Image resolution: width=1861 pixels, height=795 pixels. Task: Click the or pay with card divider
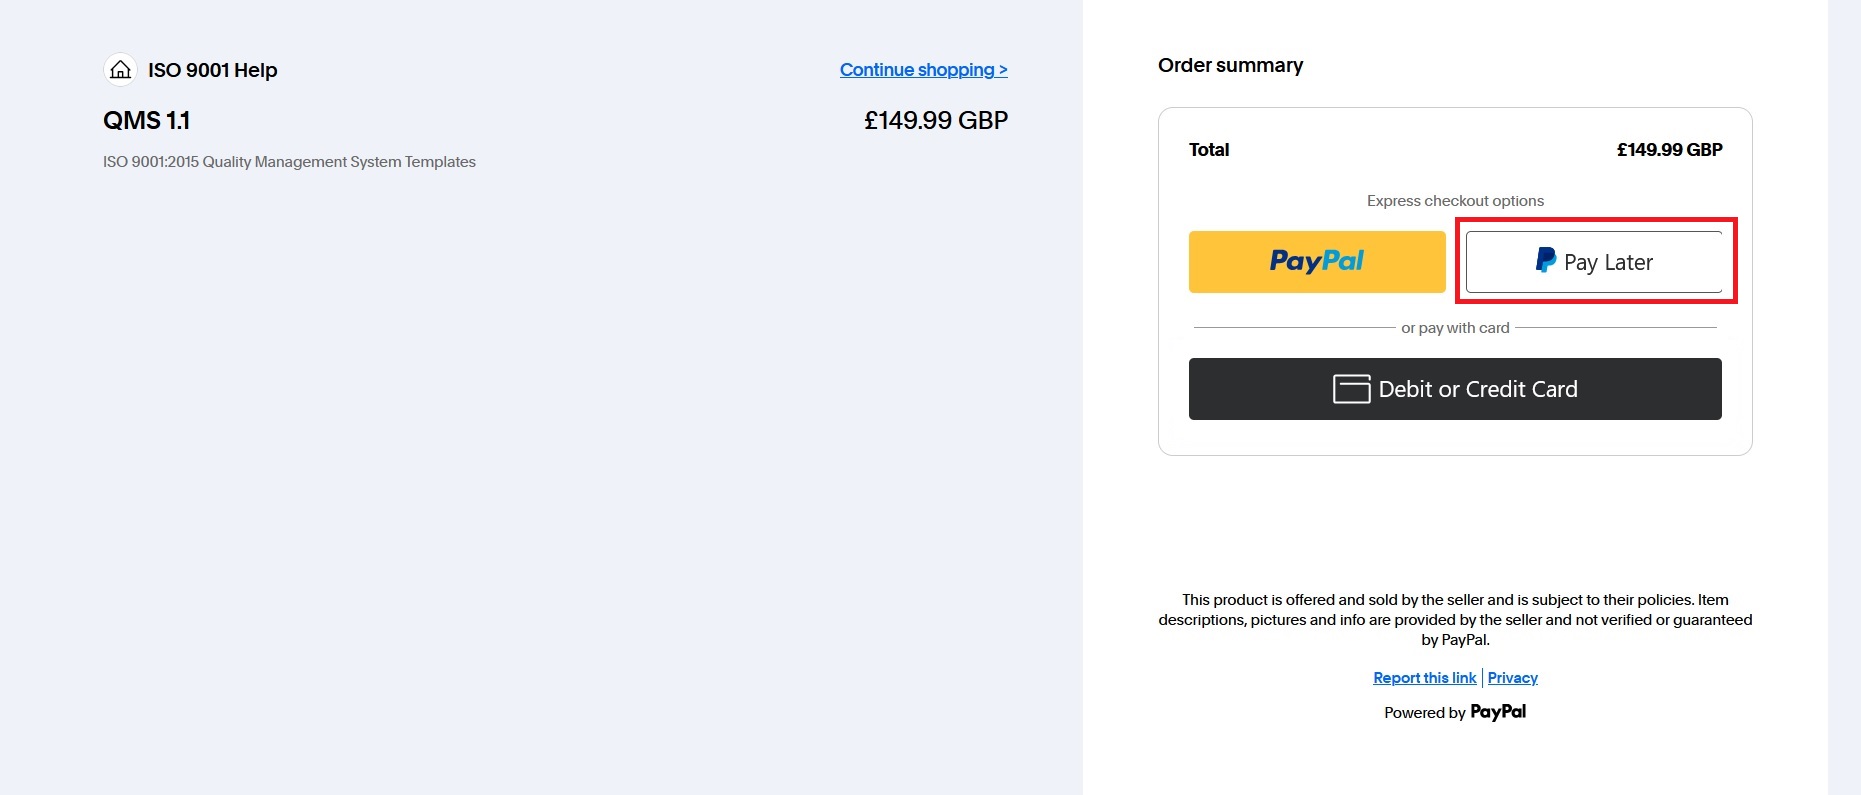1455,328
